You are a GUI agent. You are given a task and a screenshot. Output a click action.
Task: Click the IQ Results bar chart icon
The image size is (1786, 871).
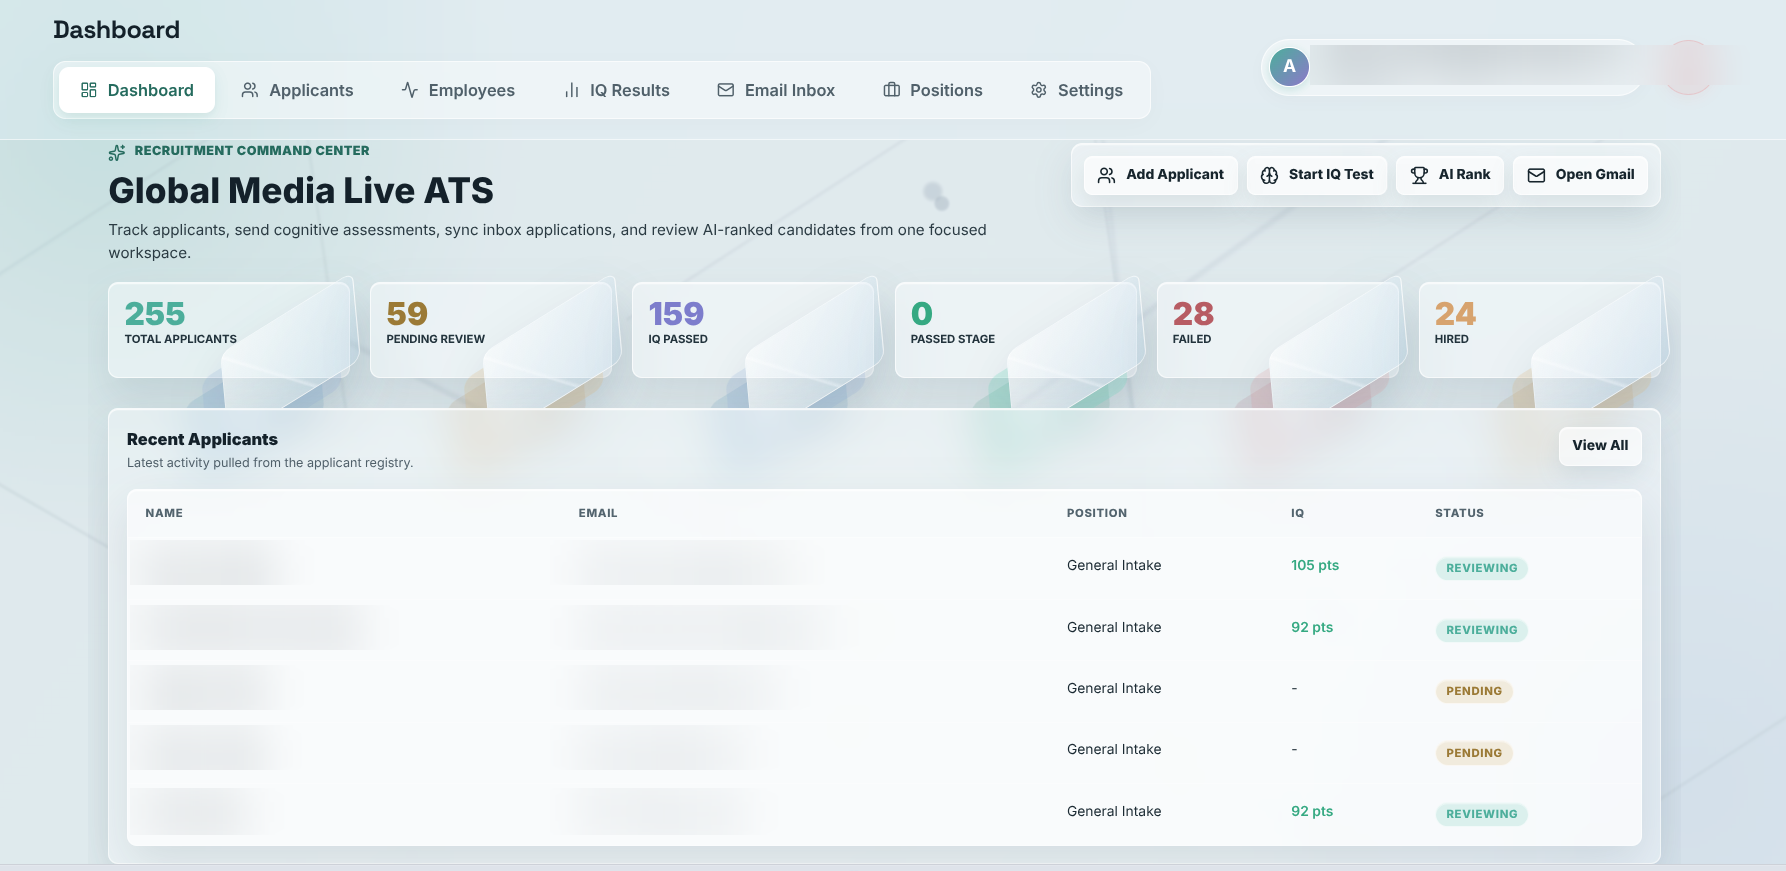tap(572, 90)
